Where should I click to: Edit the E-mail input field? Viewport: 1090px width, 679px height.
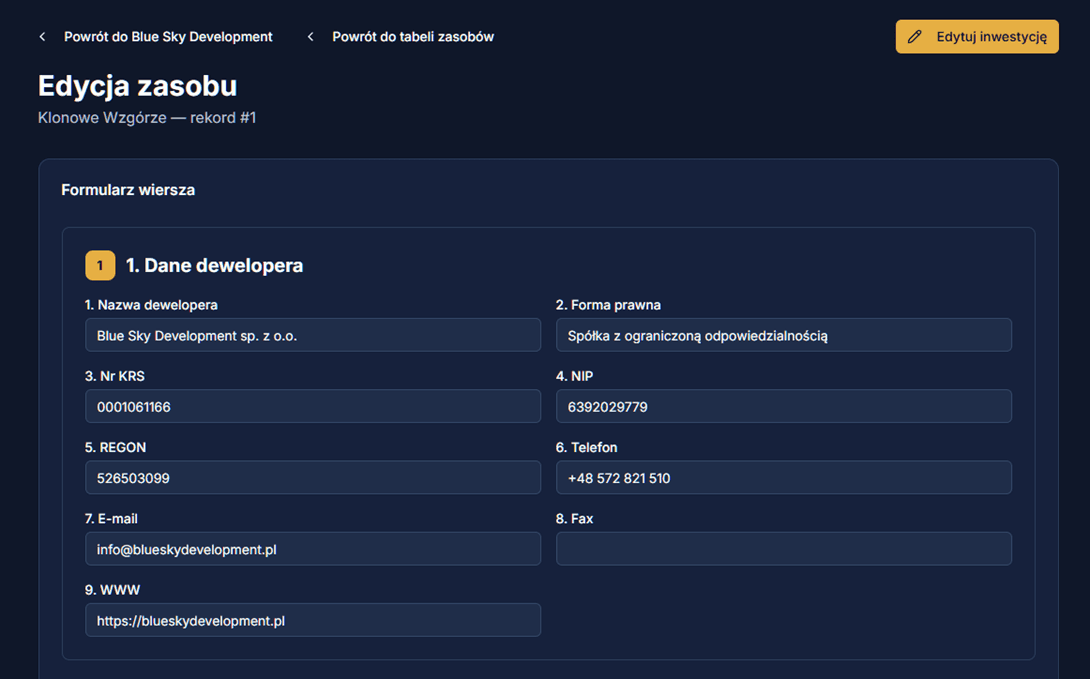coord(312,549)
